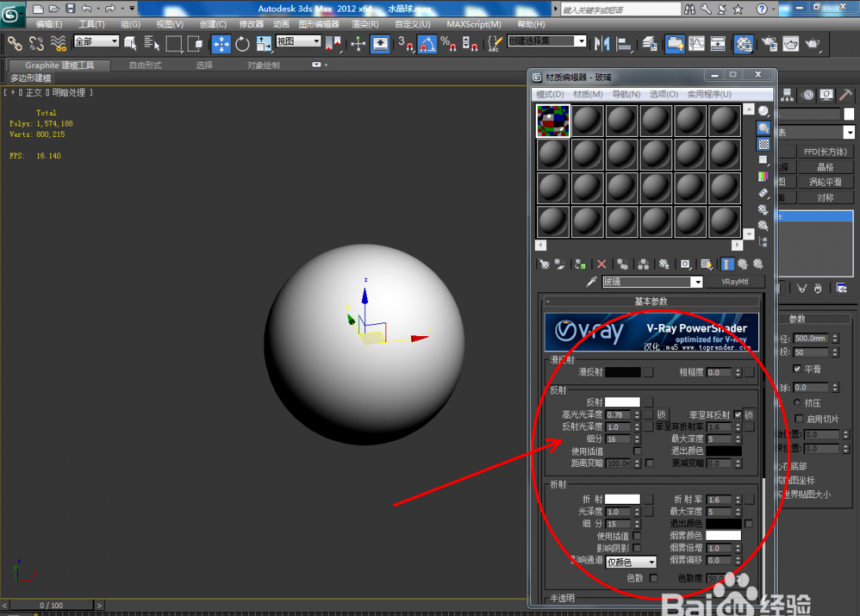Viewport: 860px width, 616px height.
Task: Enable the 色散 checkbox
Action: [x=653, y=578]
